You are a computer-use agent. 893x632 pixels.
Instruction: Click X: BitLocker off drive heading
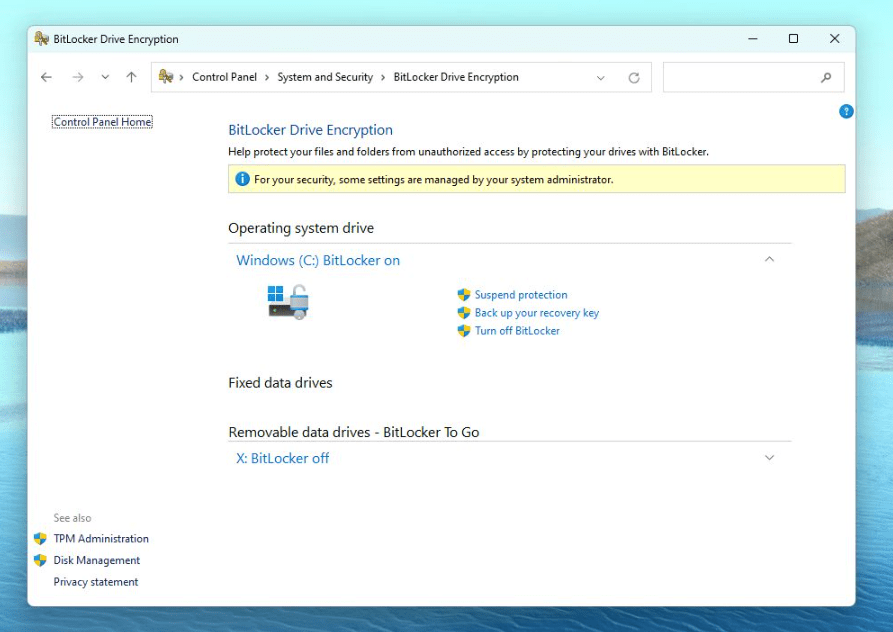tap(282, 458)
